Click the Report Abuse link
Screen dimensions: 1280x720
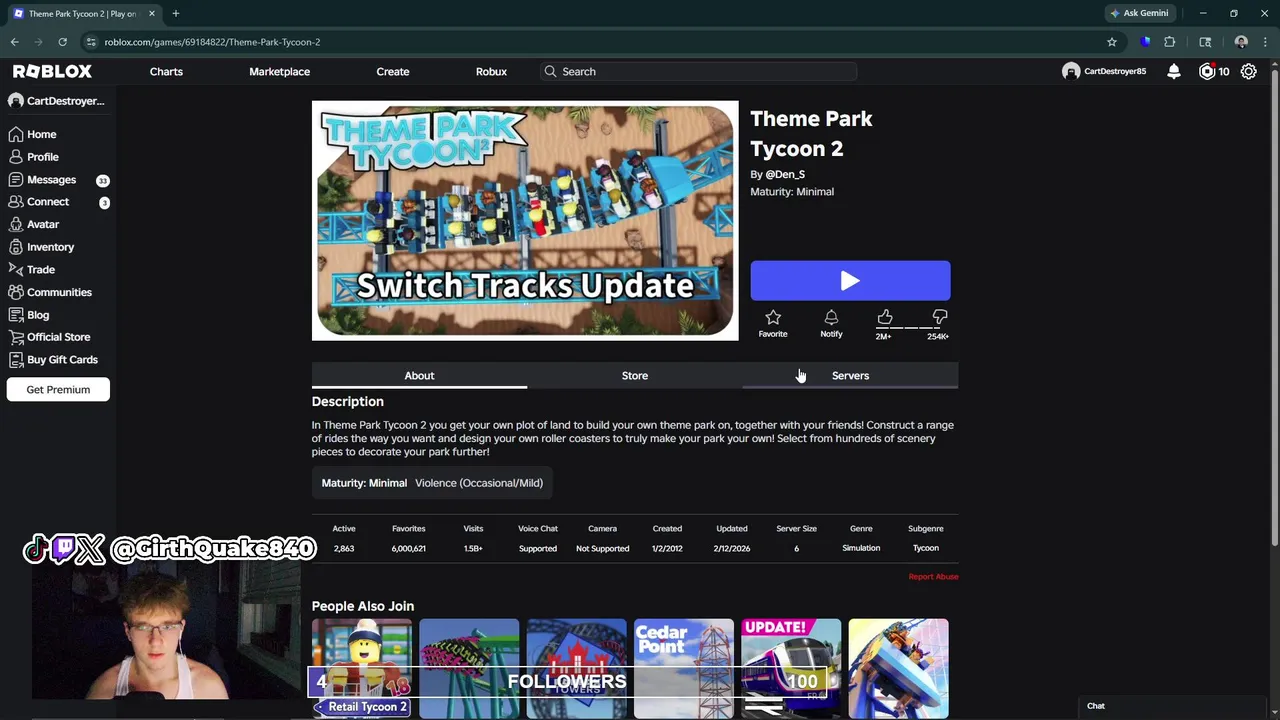(x=933, y=577)
